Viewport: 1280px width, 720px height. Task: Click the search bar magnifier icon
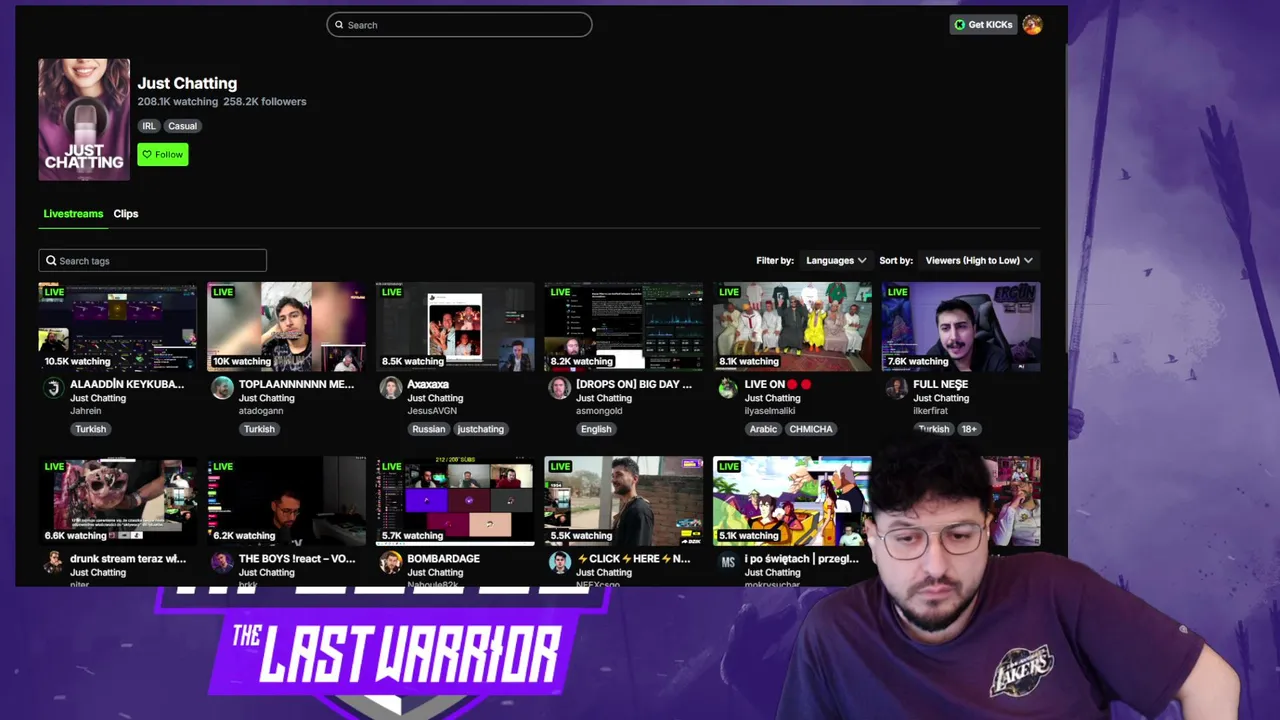click(339, 25)
